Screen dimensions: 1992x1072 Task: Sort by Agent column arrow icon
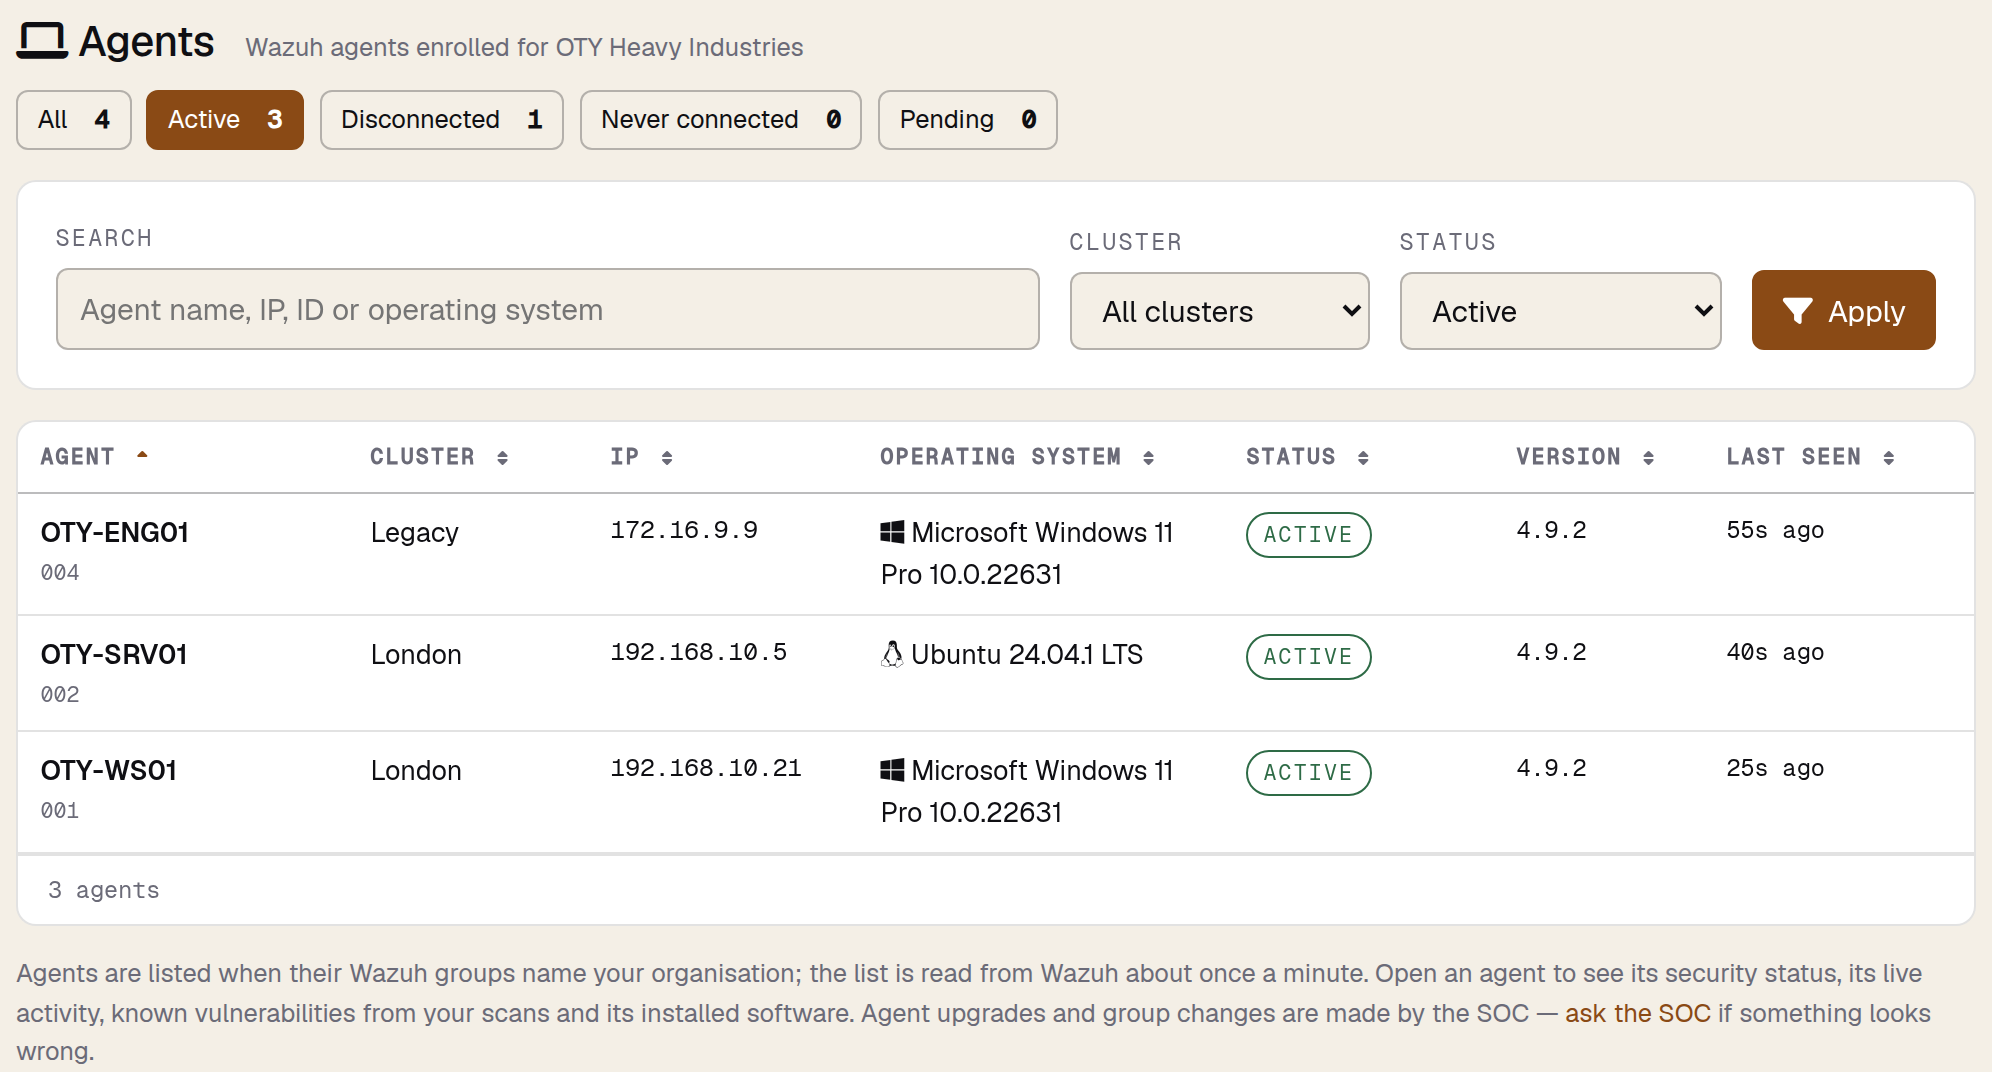click(142, 455)
